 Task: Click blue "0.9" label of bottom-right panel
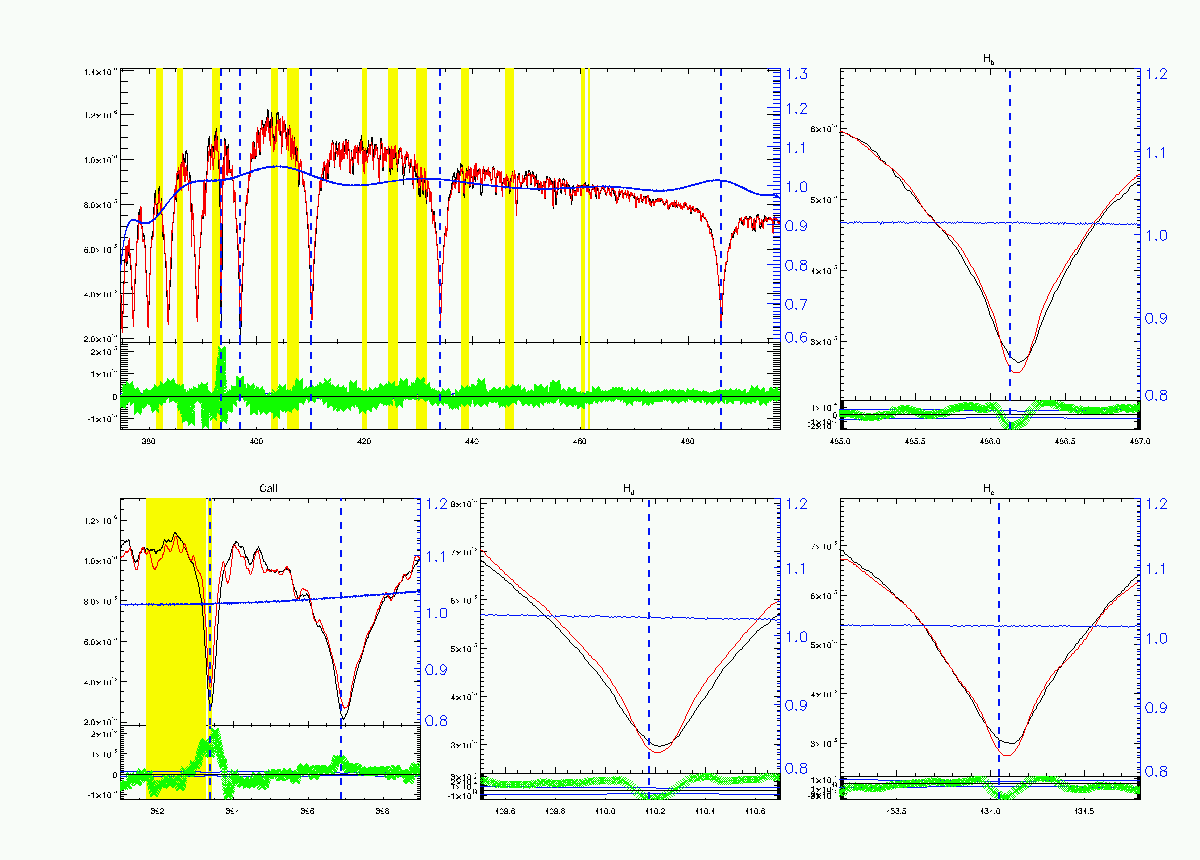[1155, 707]
